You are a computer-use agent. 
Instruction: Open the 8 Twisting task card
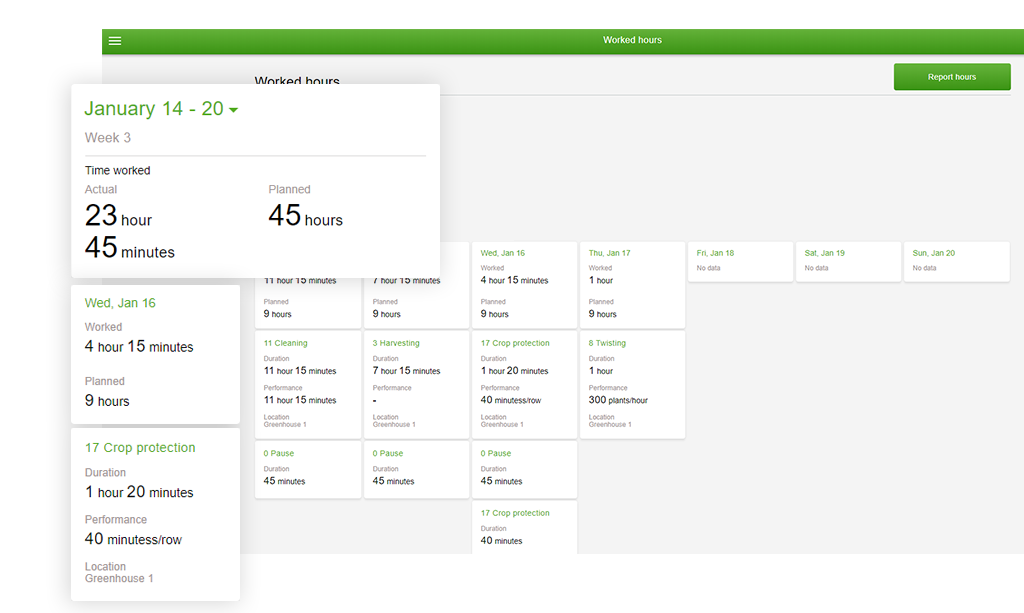[x=632, y=384]
